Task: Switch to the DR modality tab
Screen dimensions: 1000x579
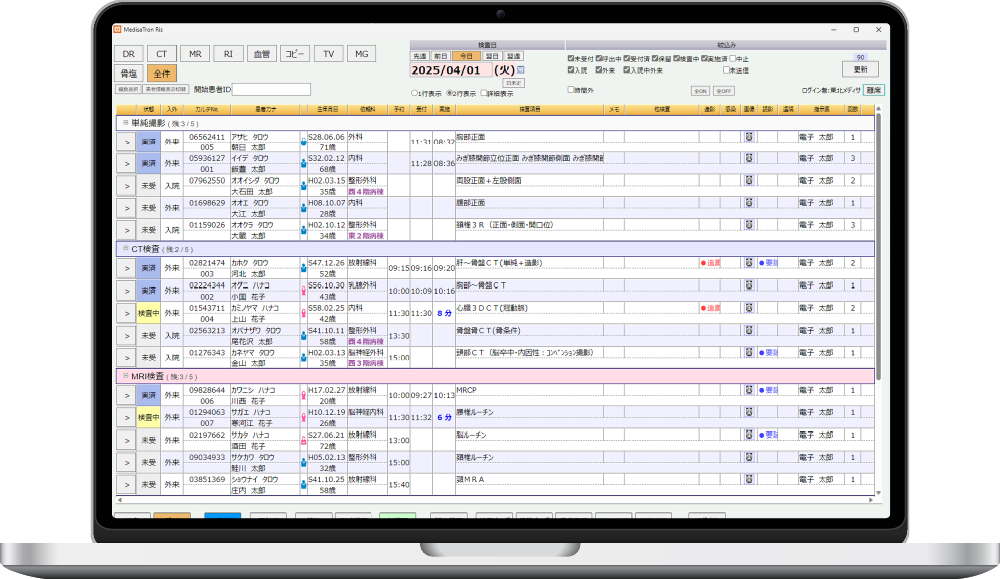Action: coord(129,54)
